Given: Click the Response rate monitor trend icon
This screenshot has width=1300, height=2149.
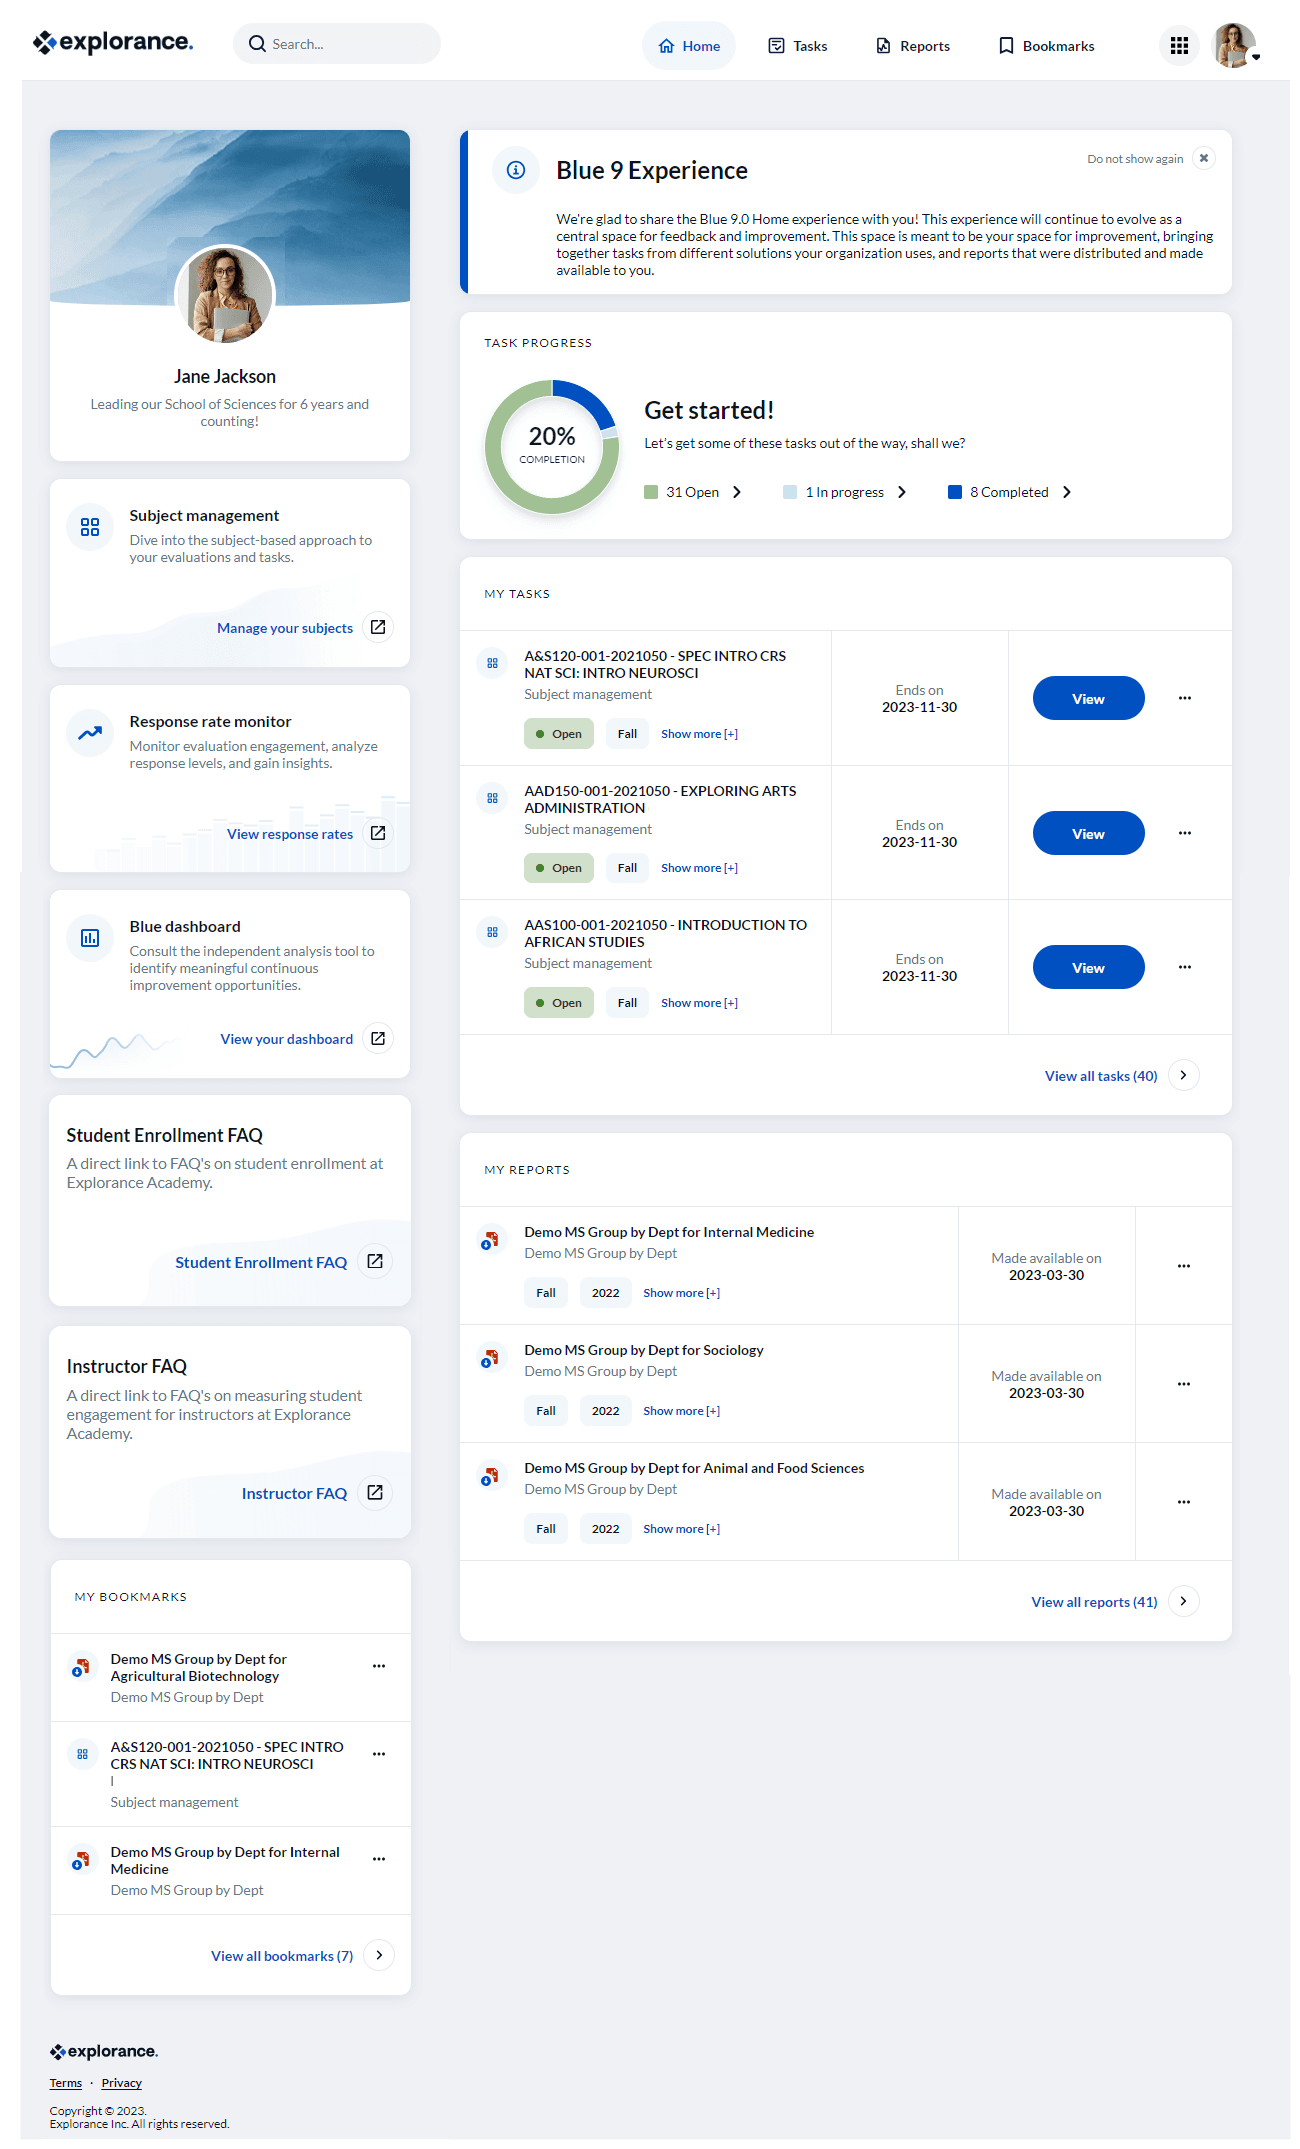Looking at the screenshot, I should 90,733.
